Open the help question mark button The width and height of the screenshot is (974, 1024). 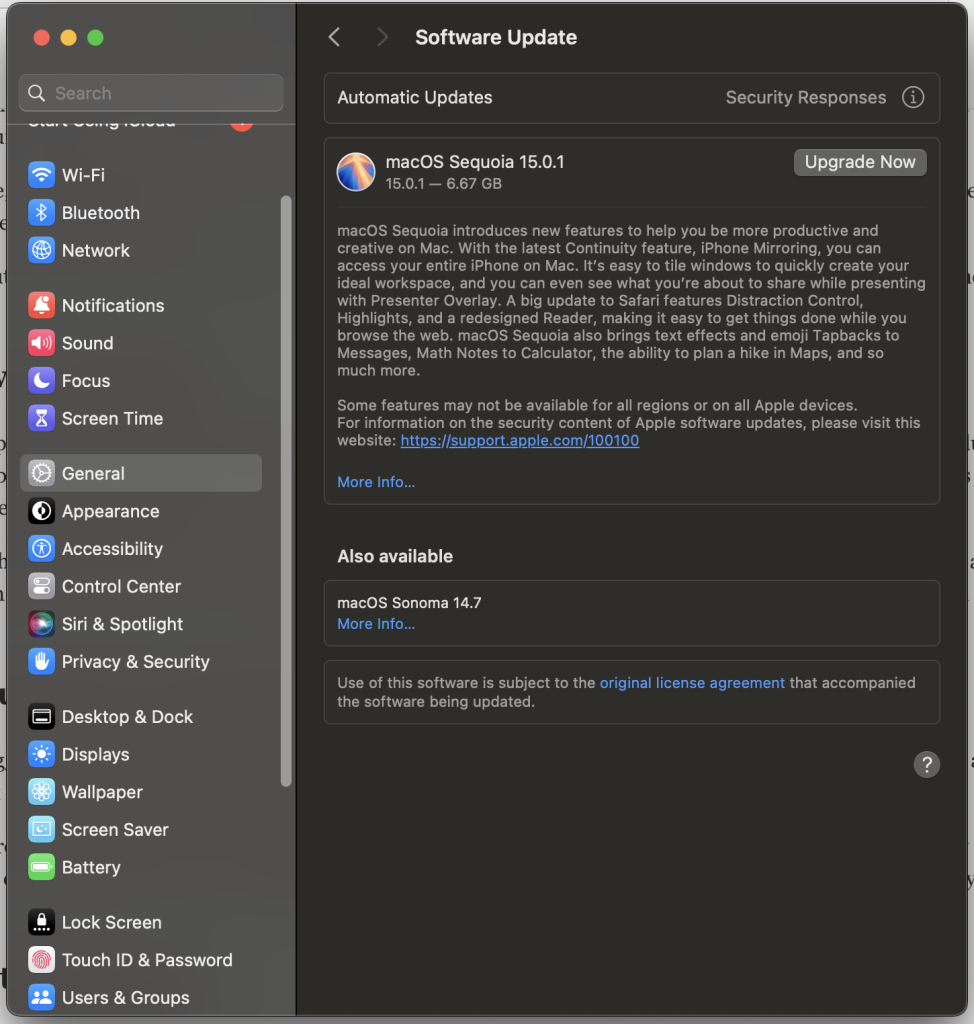(x=926, y=765)
